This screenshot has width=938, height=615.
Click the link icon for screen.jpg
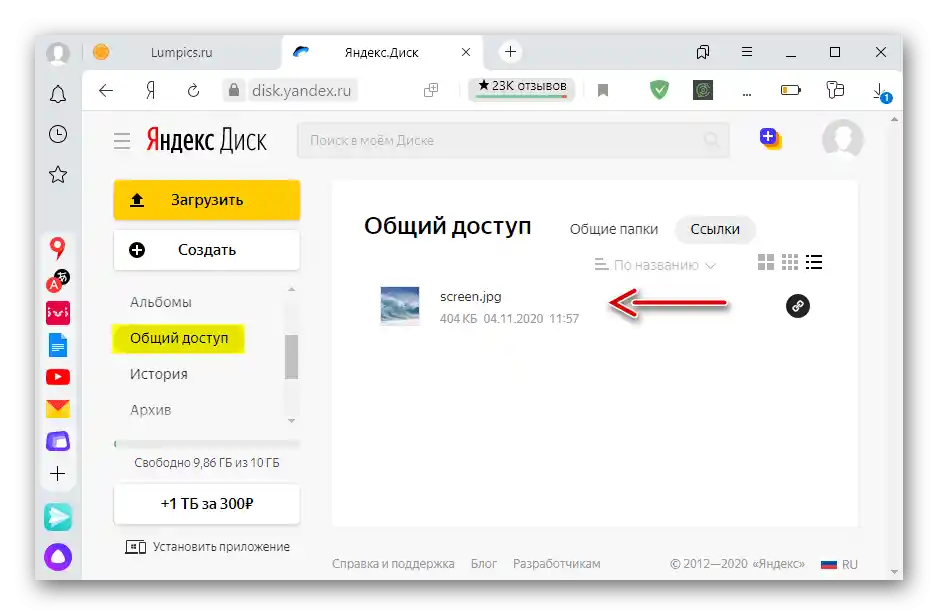pyautogui.click(x=797, y=306)
